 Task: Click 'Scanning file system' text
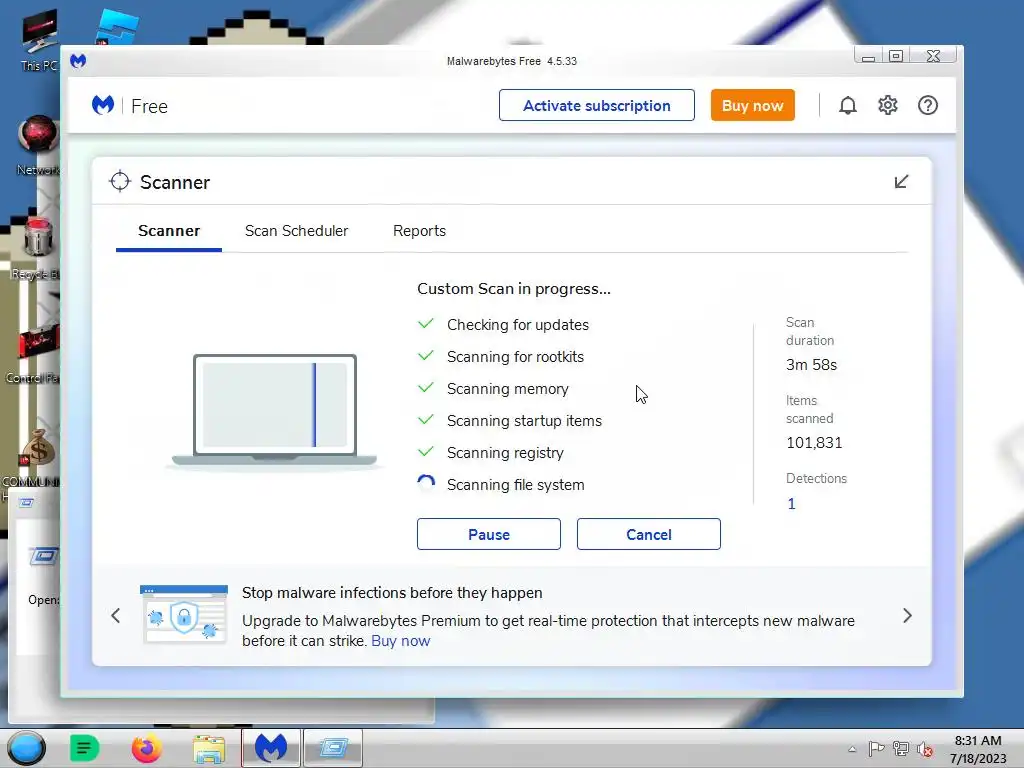515,485
